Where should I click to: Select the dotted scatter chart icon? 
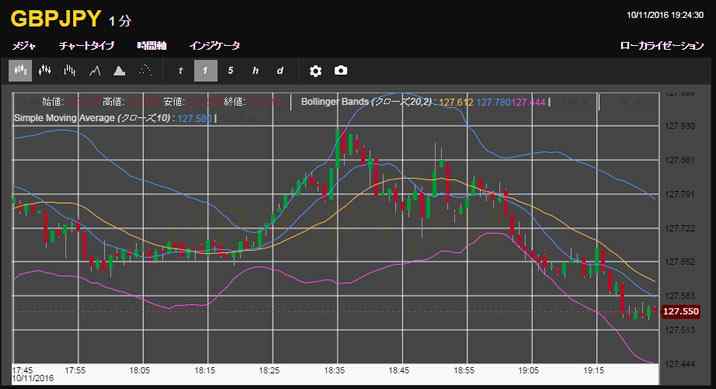tap(145, 71)
